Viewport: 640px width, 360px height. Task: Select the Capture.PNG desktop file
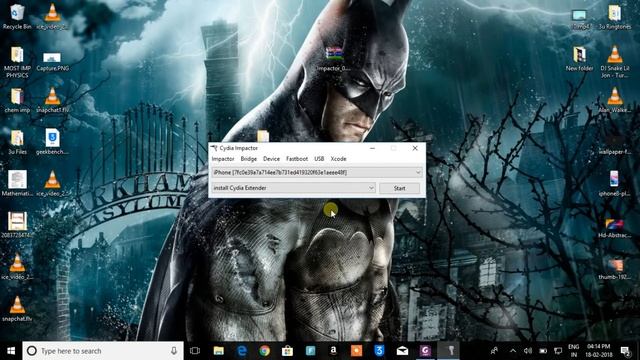52,61
